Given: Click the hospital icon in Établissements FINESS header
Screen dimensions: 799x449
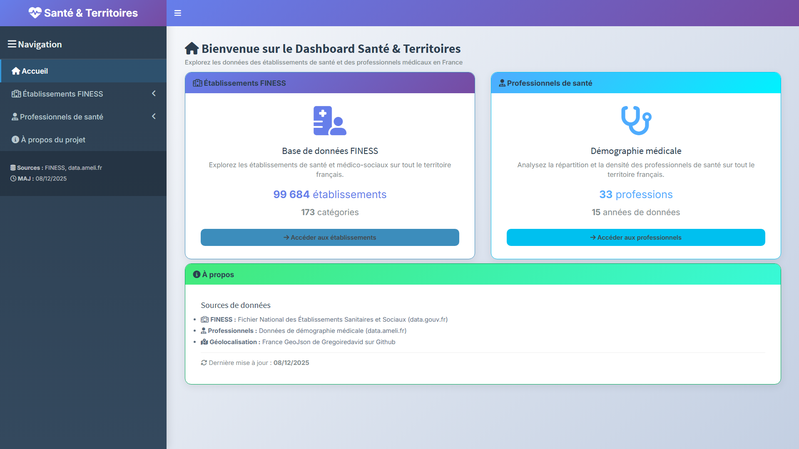Looking at the screenshot, I should (198, 83).
